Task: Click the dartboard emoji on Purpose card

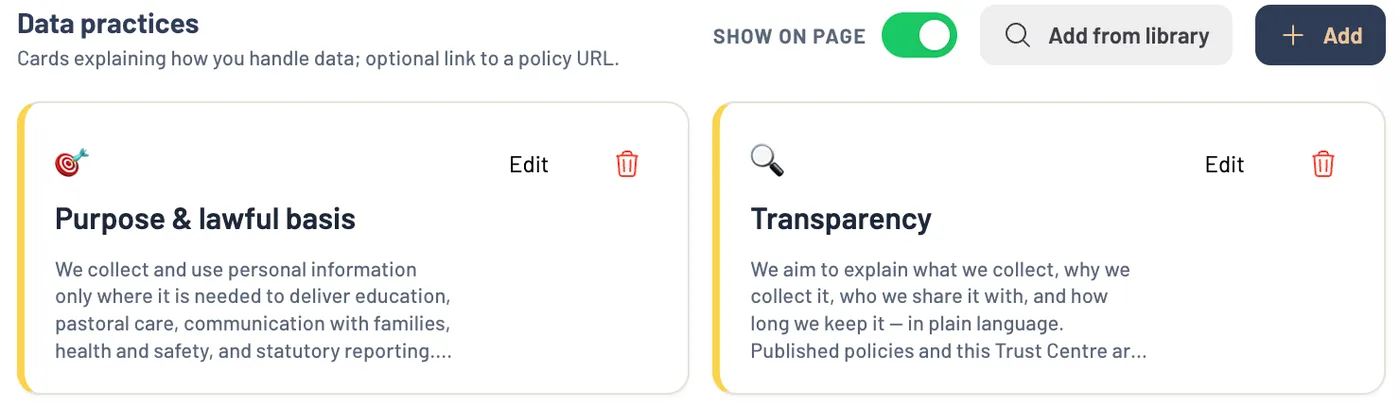Action: (x=72, y=162)
